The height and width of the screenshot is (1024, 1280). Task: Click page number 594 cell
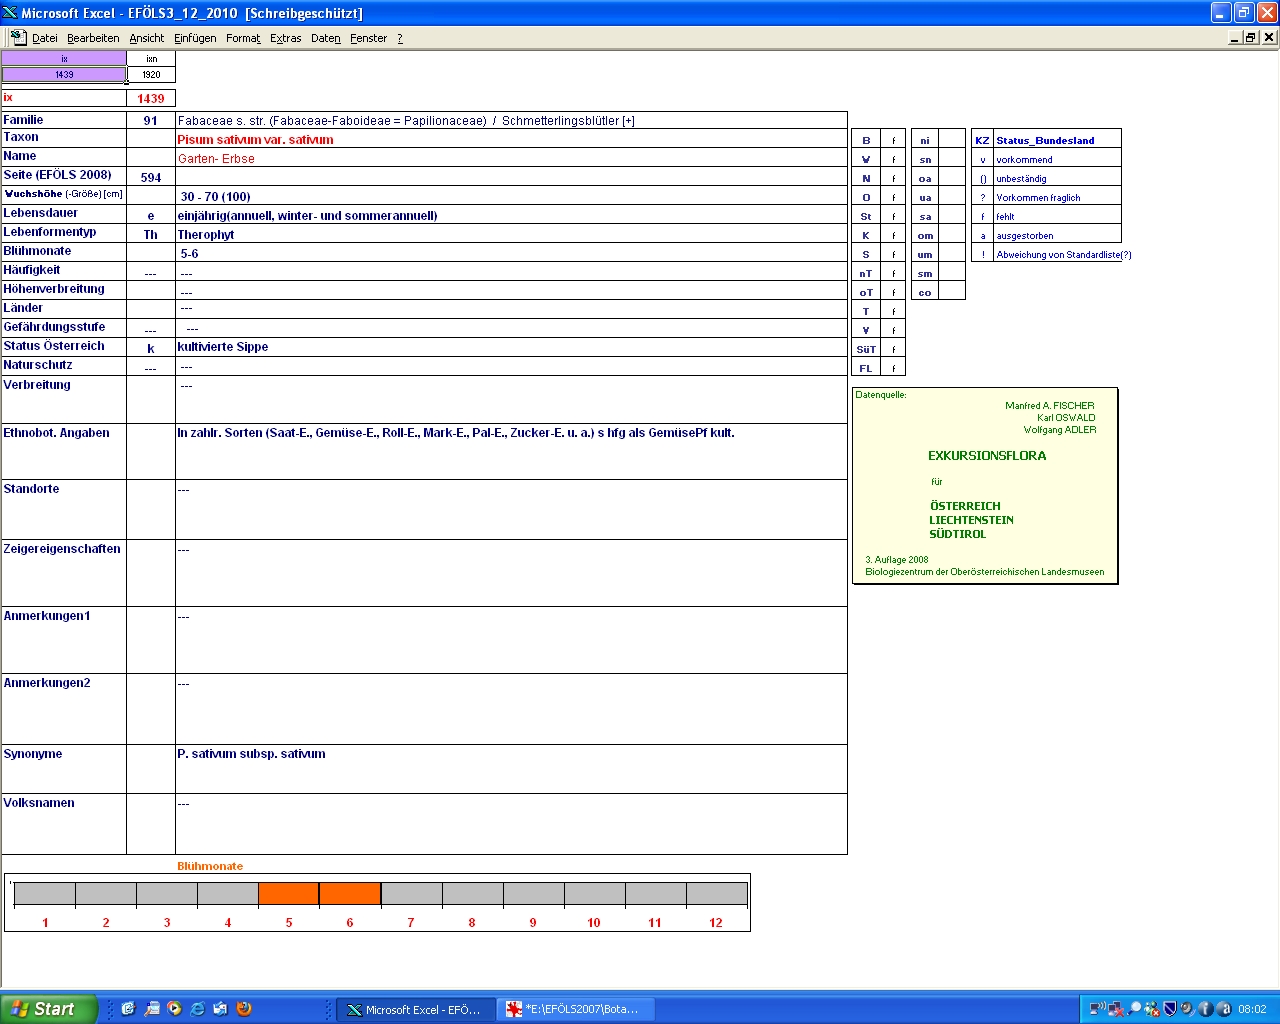(x=151, y=177)
